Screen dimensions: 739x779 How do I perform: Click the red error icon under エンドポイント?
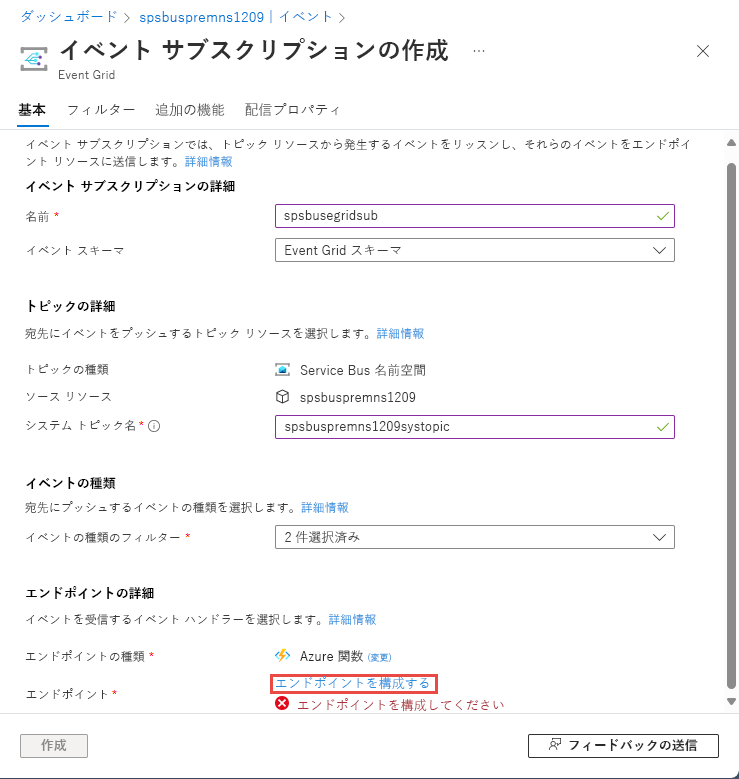pos(282,703)
